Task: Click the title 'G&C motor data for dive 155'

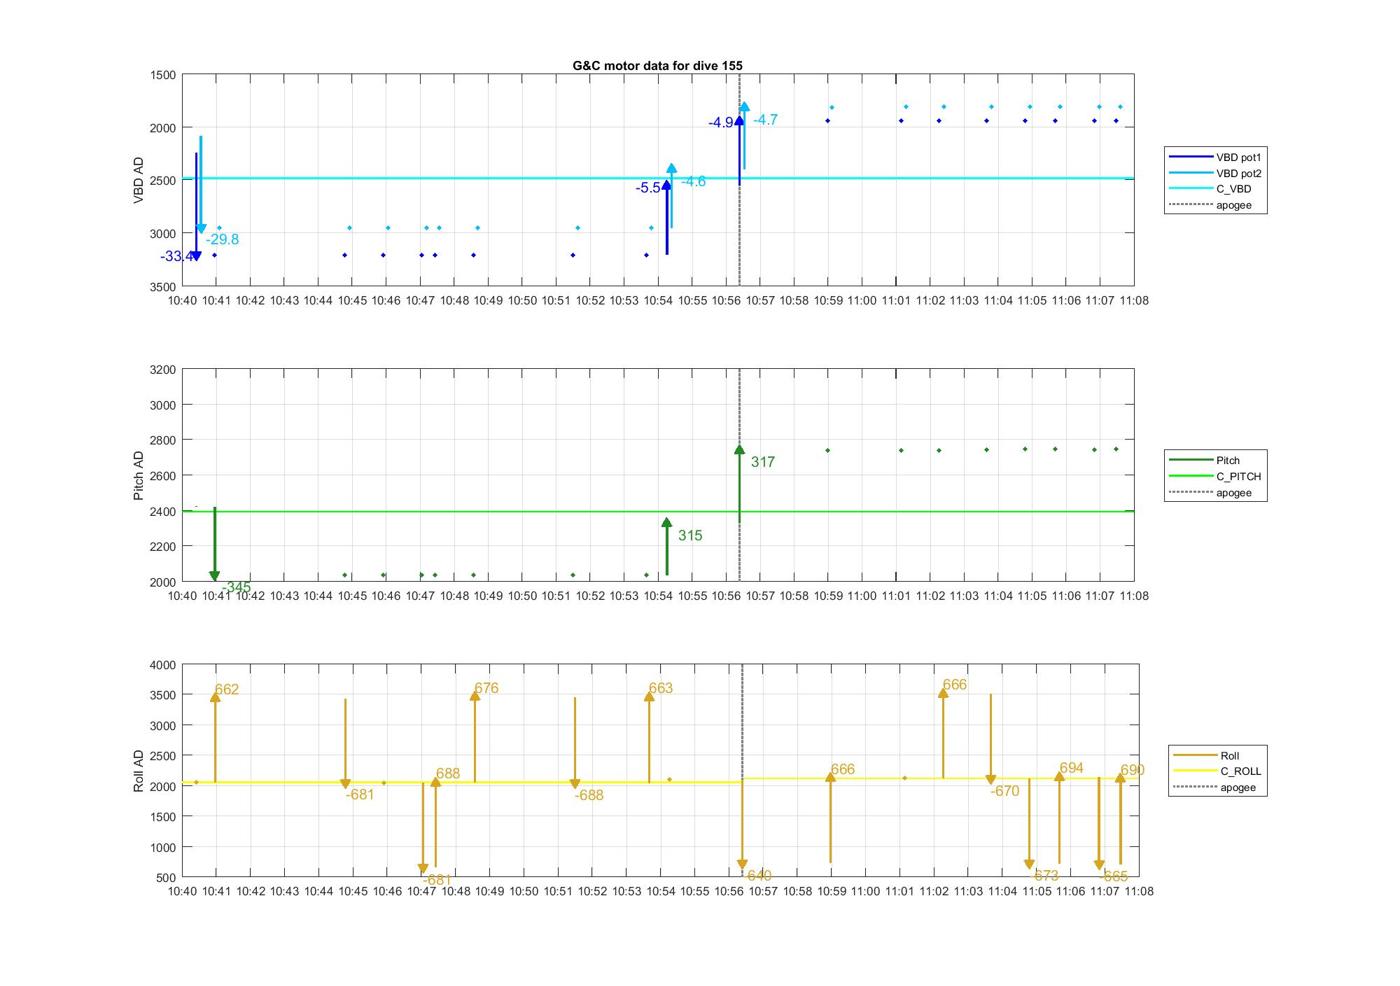Action: 657,65
